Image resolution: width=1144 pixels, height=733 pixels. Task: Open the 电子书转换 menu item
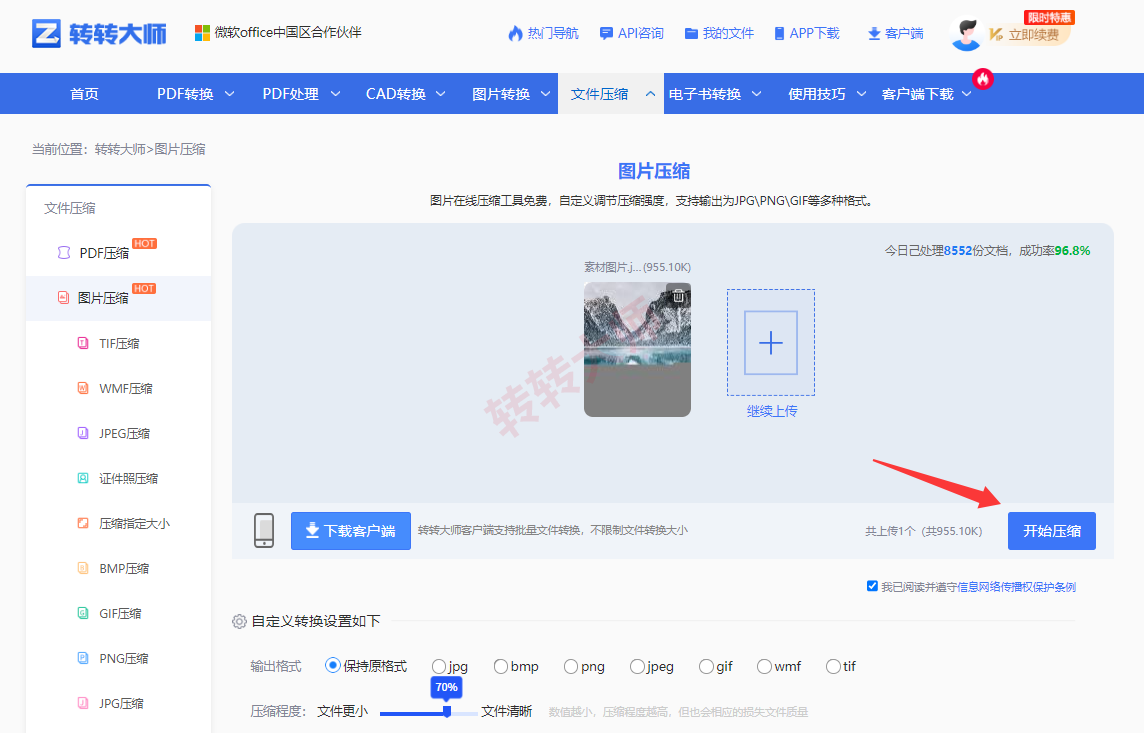705,93
